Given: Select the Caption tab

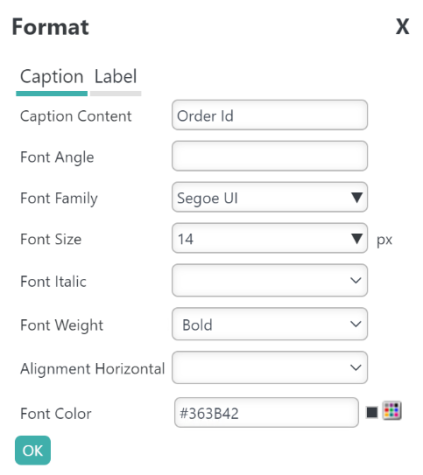Looking at the screenshot, I should [52, 77].
